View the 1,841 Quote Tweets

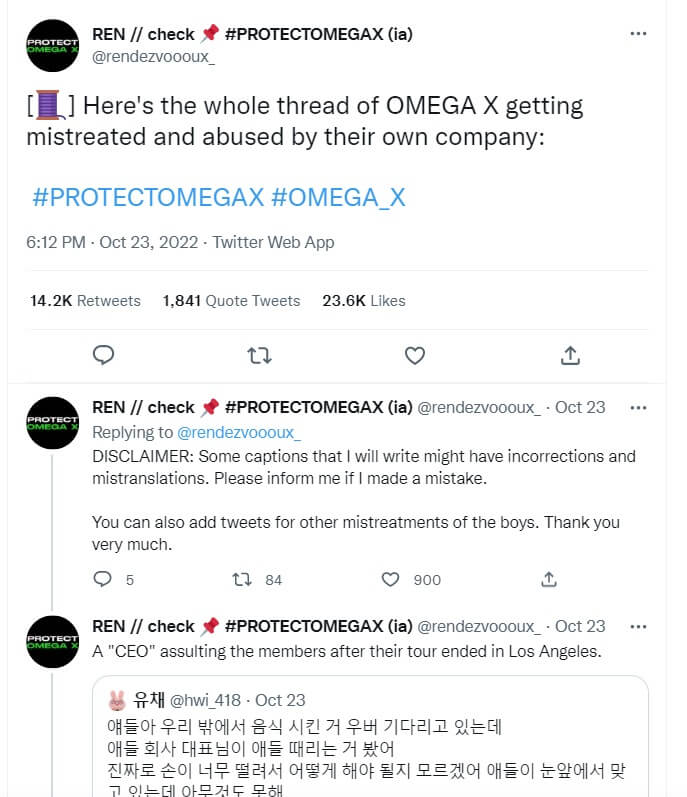coord(231,300)
